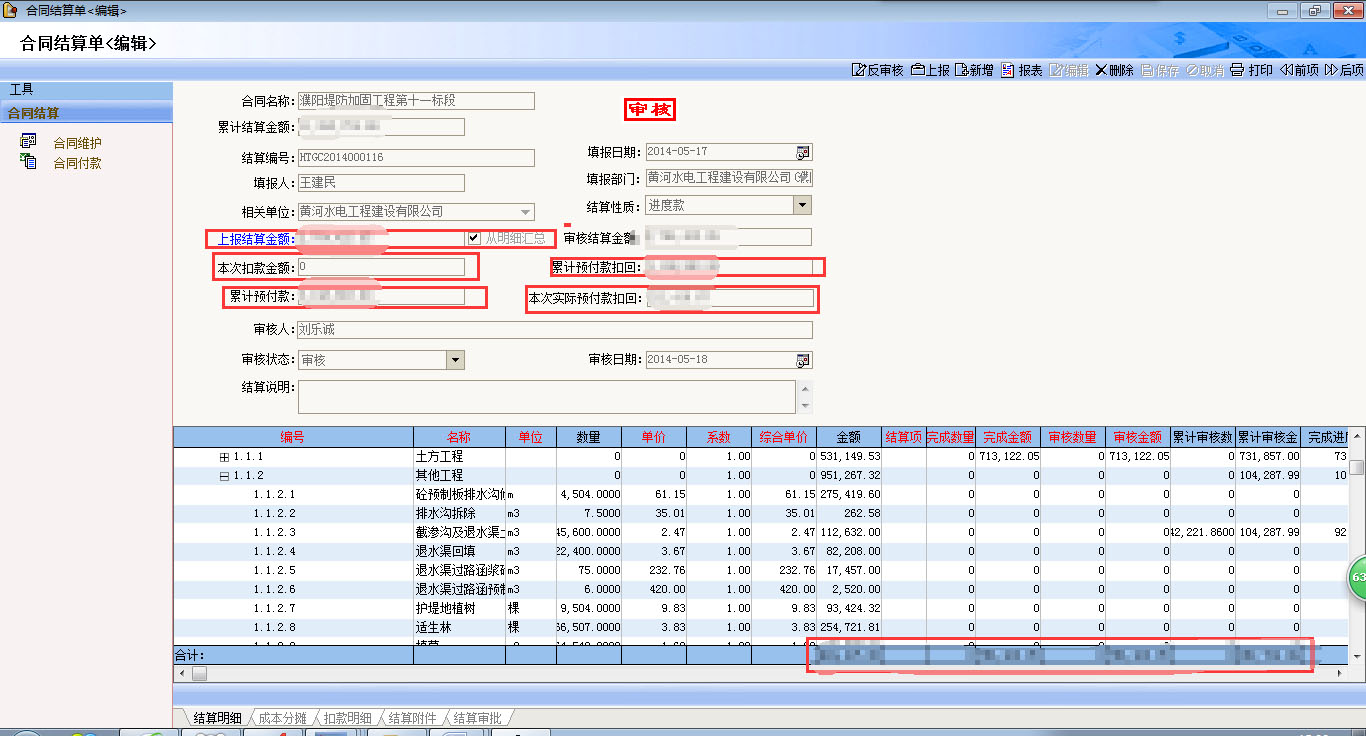
Task: Switch to the 结算审批 tab
Action: pyautogui.click(x=478, y=718)
